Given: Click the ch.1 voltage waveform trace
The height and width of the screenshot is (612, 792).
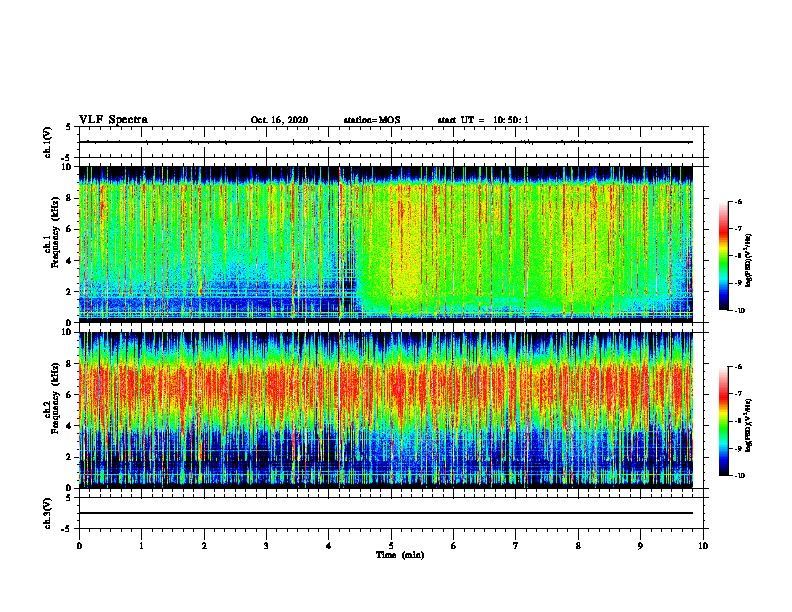Looking at the screenshot, I should pyautogui.click(x=386, y=142).
